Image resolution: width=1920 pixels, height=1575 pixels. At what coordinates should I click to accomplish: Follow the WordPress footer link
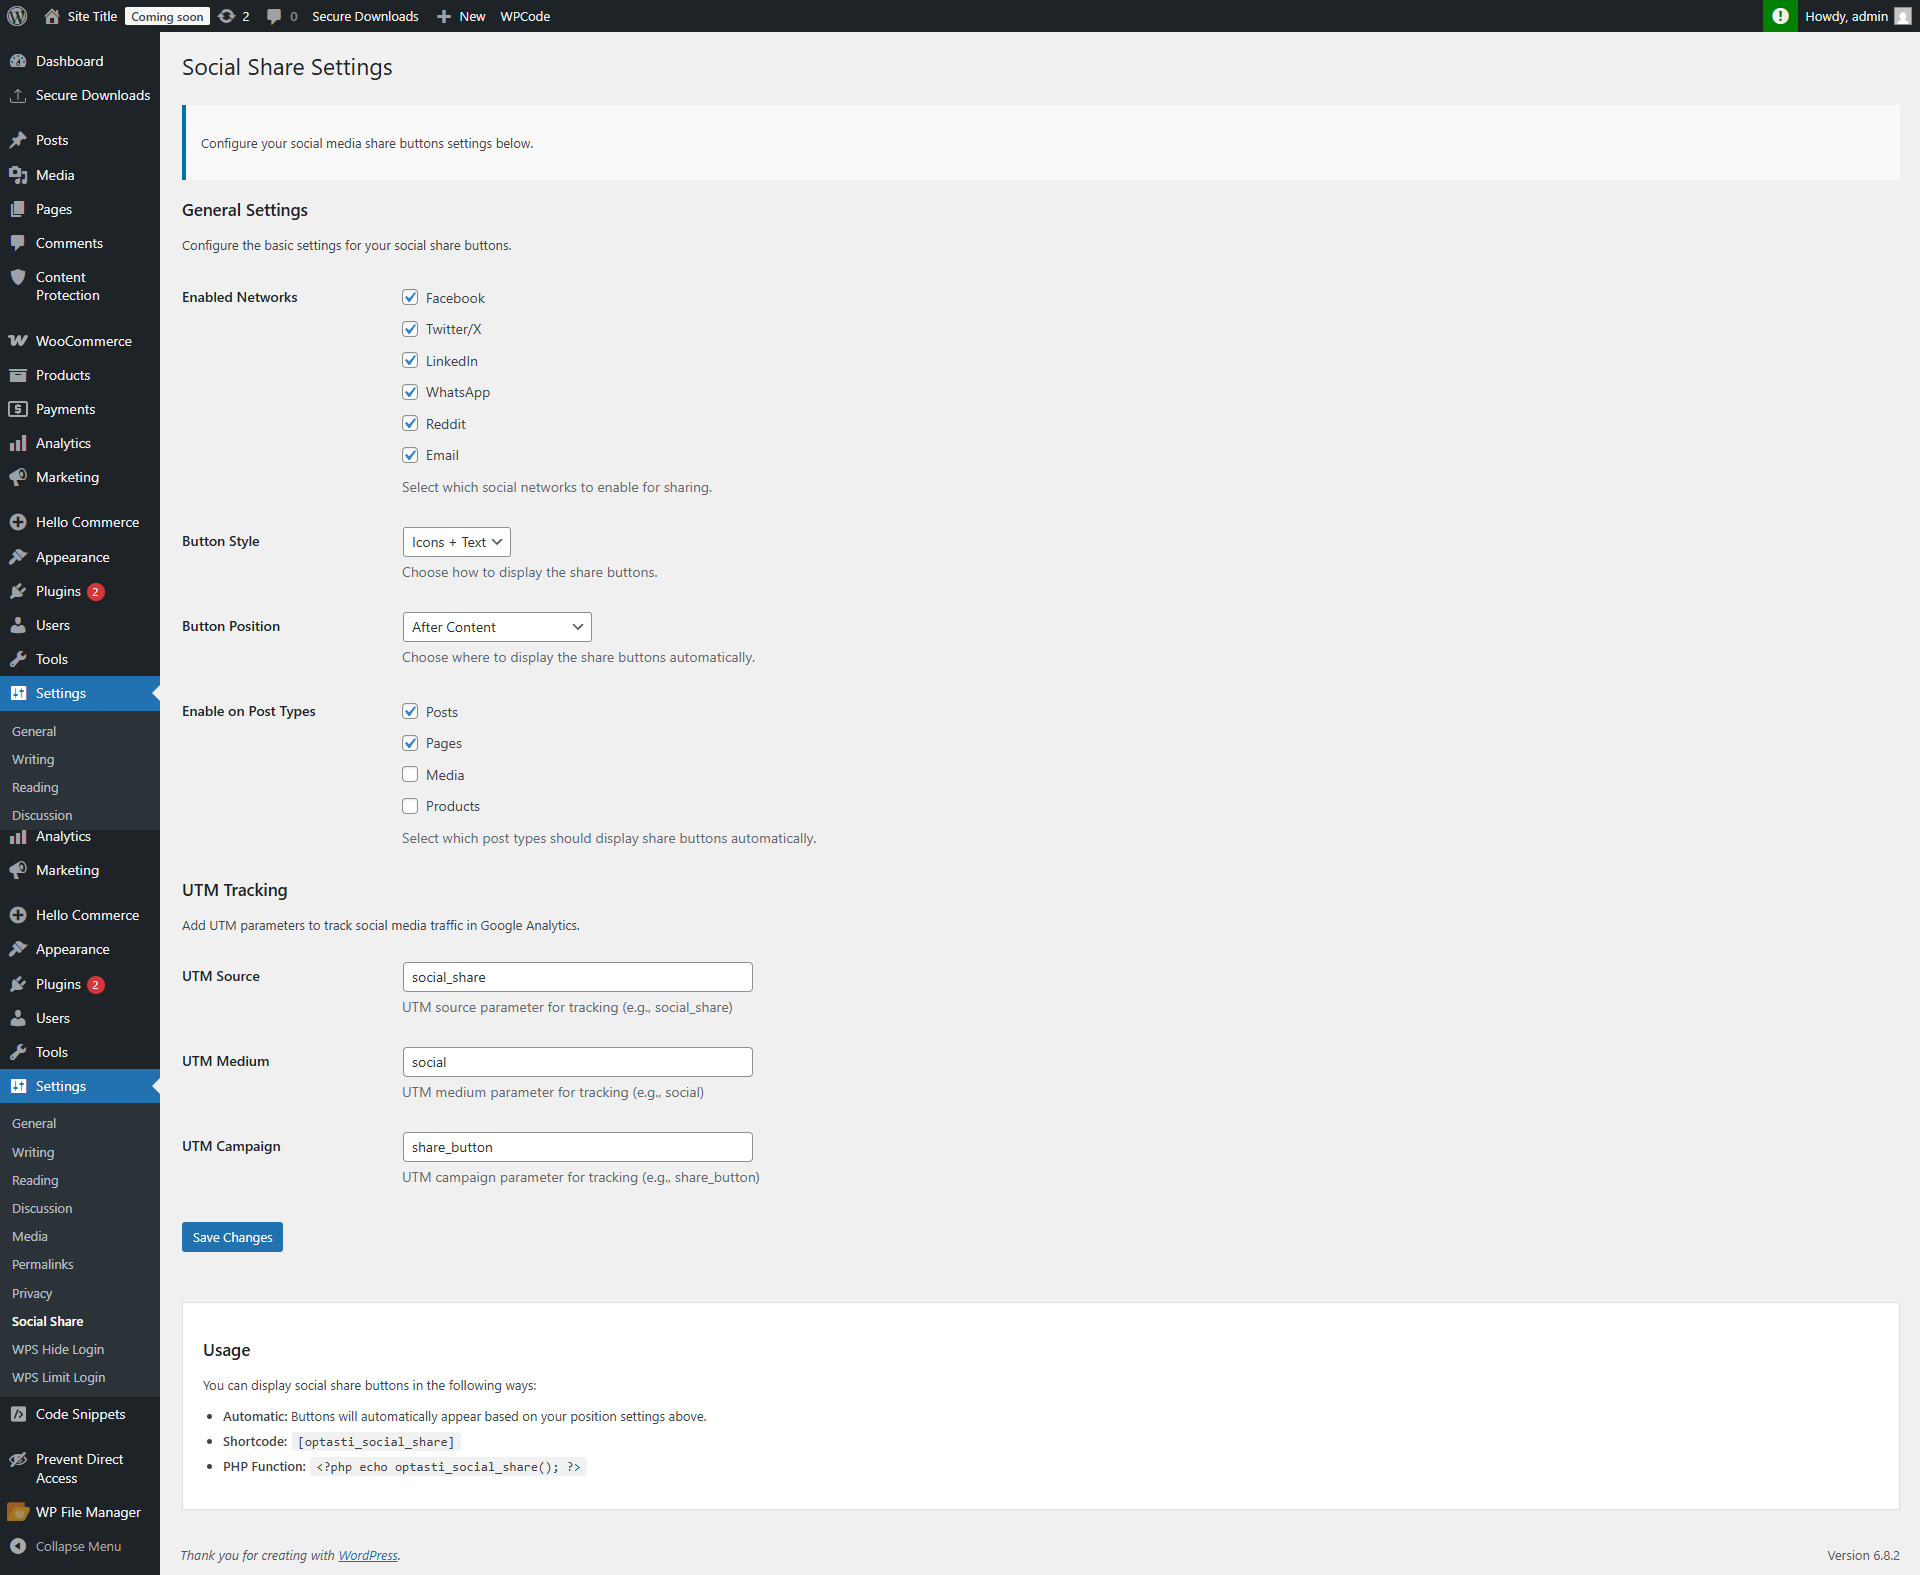coord(368,1555)
